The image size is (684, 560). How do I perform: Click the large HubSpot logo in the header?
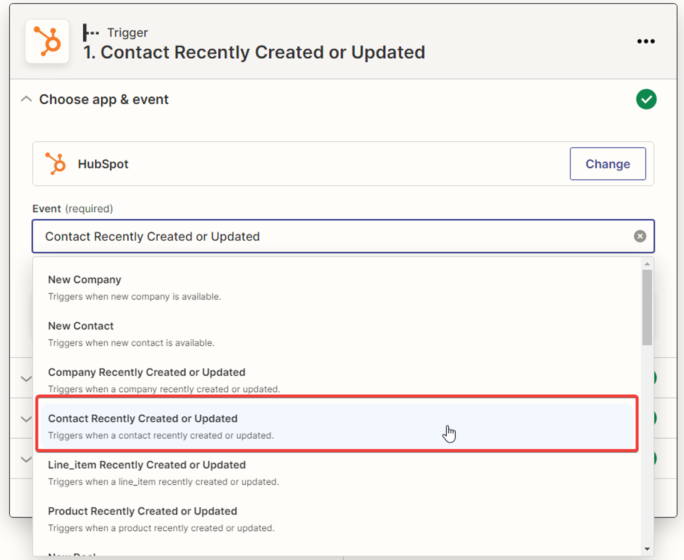coord(47,42)
